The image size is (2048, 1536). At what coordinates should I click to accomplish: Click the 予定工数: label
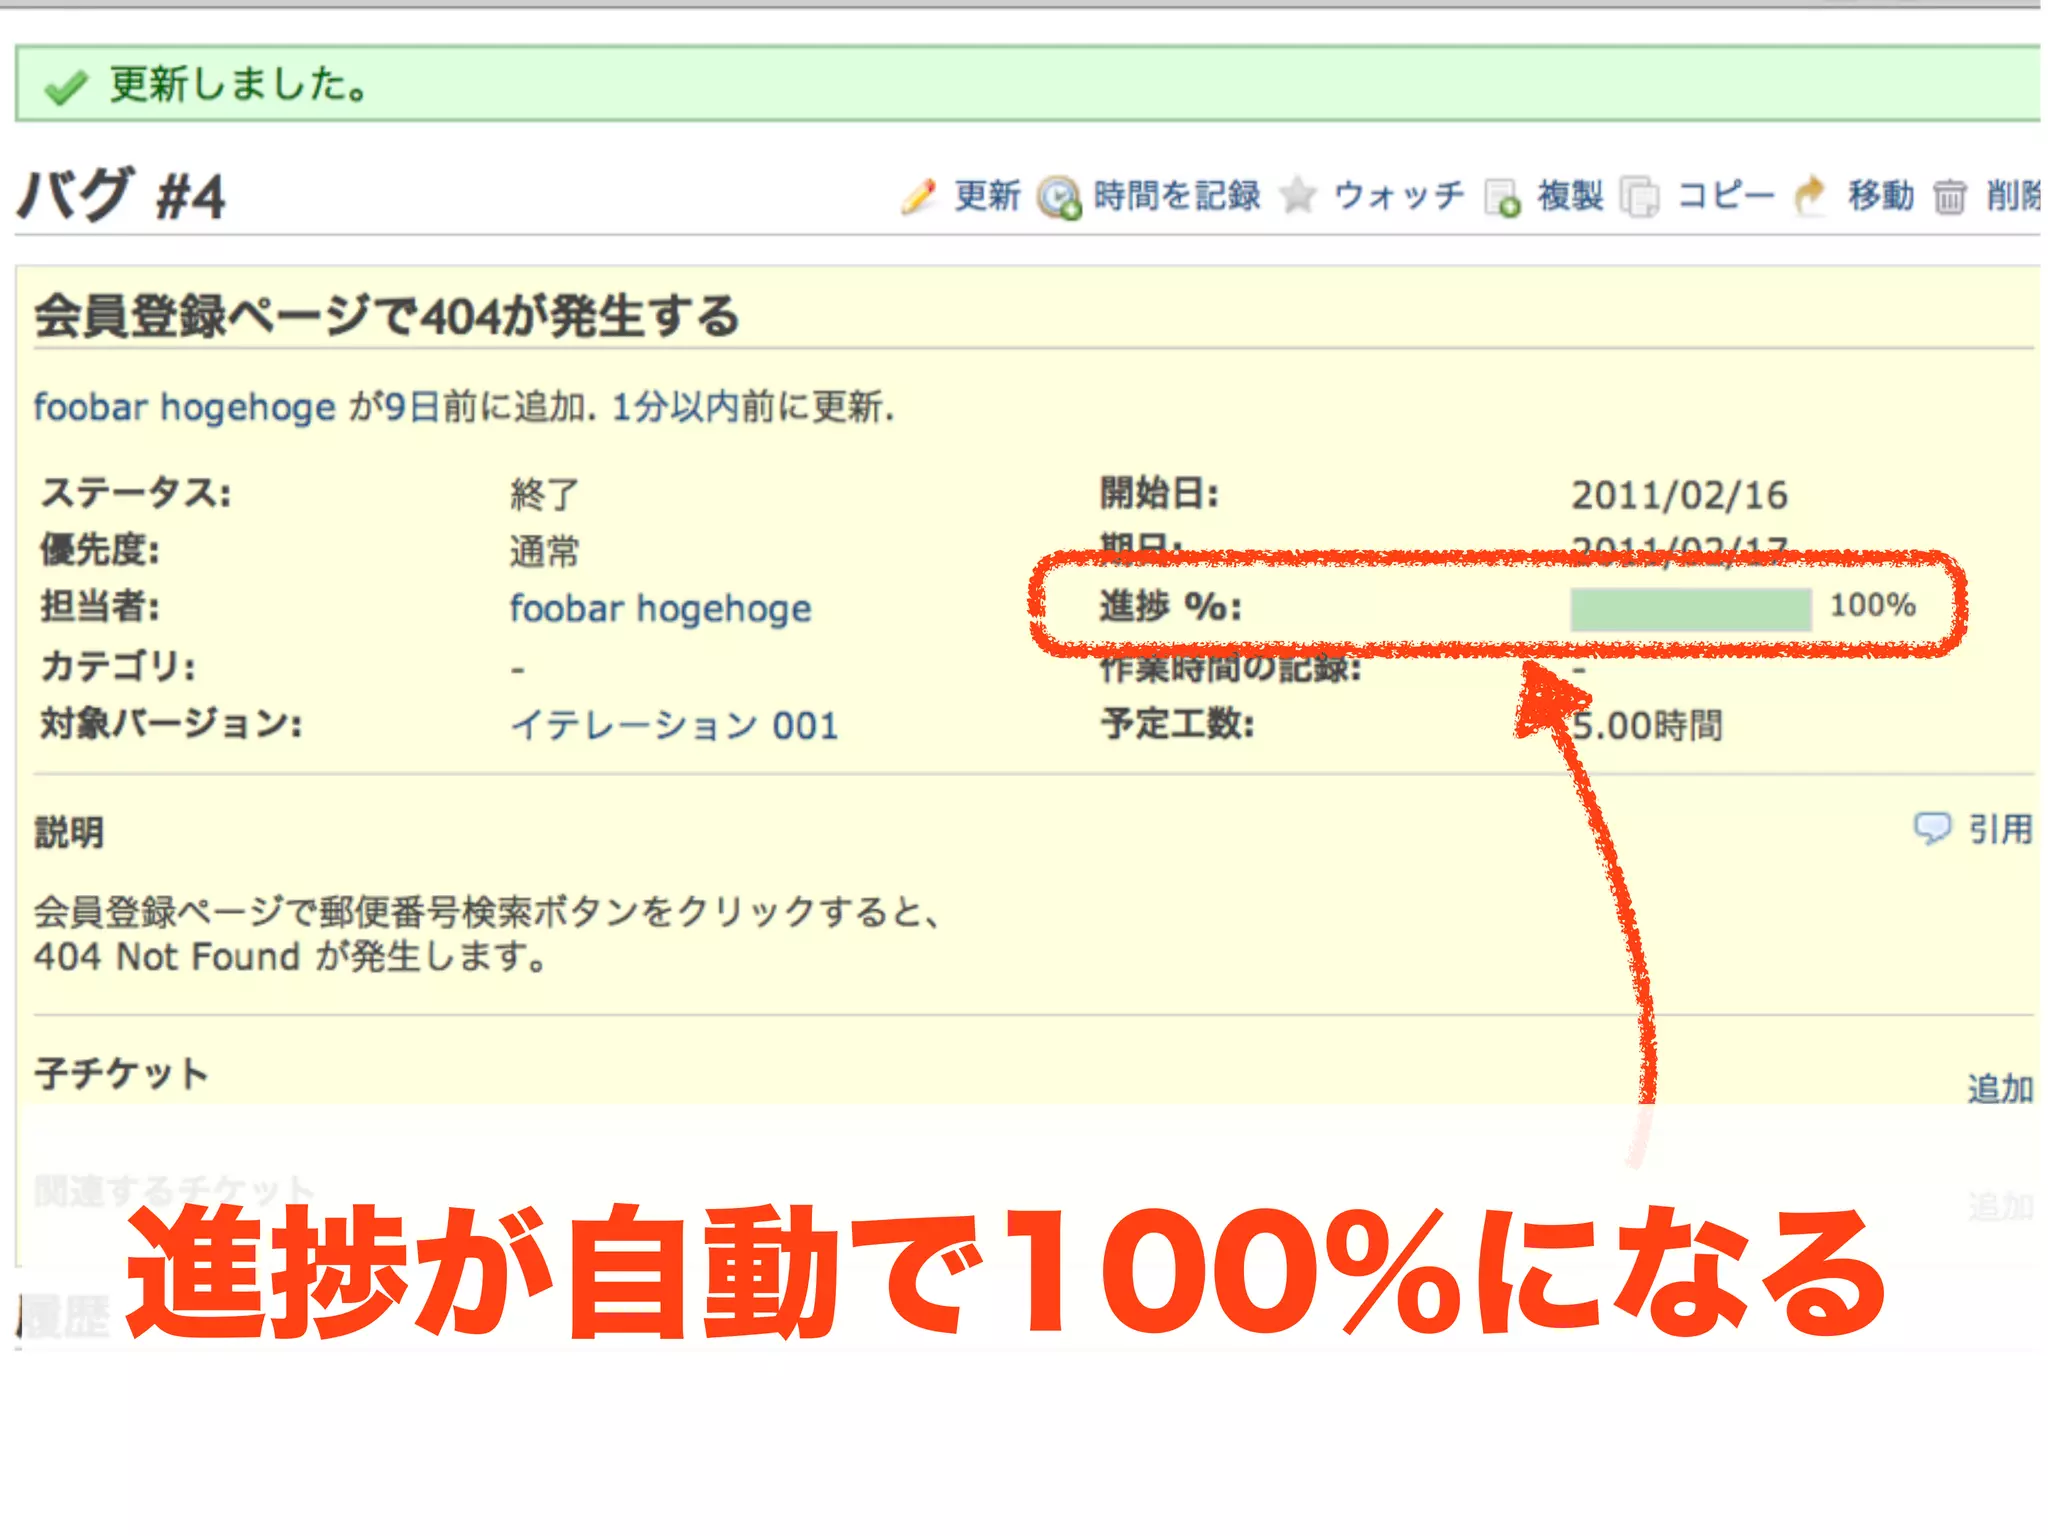click(1177, 723)
